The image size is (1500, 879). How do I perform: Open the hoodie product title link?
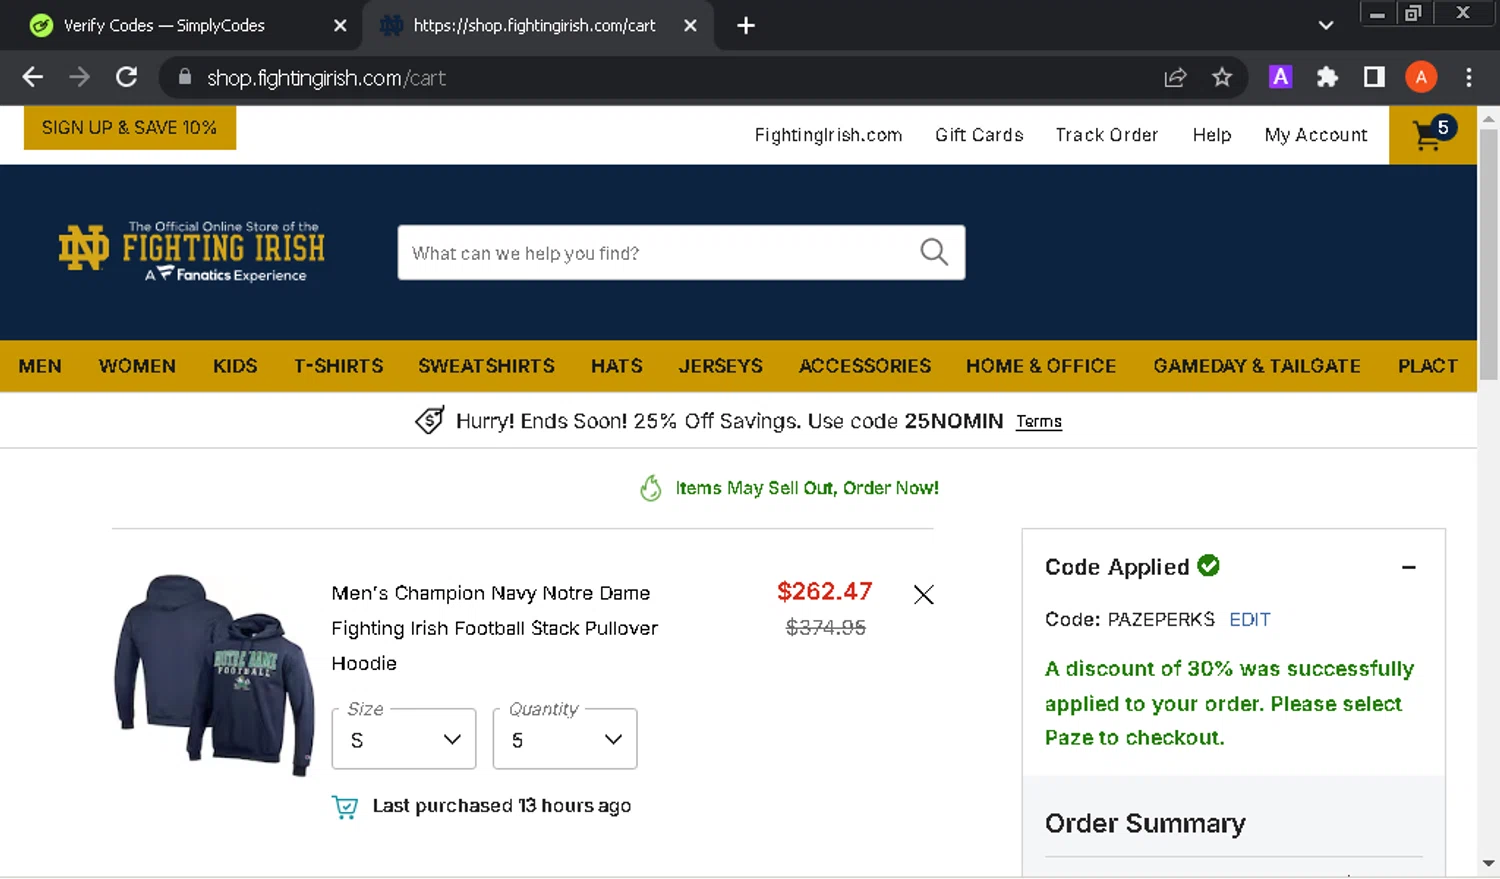click(x=495, y=628)
